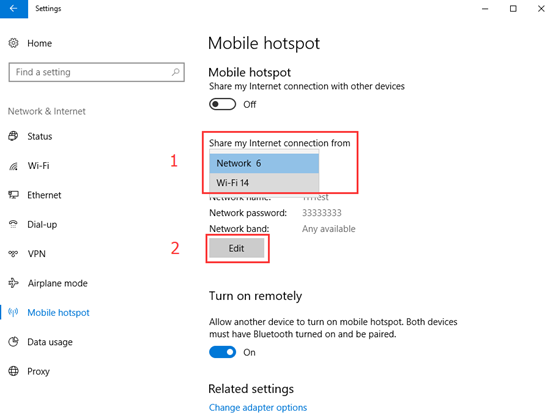The image size is (553, 415).
Task: Select the Status globe icon
Action: point(13,136)
